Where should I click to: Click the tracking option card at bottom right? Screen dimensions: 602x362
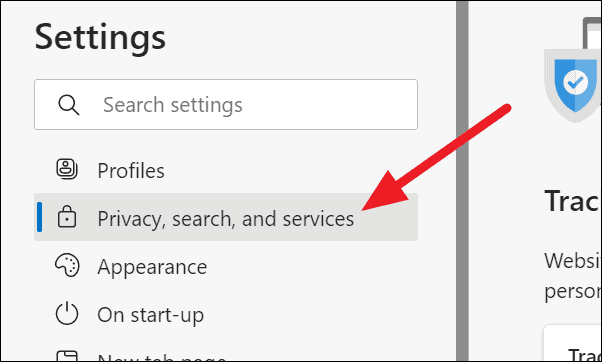(x=572, y=343)
